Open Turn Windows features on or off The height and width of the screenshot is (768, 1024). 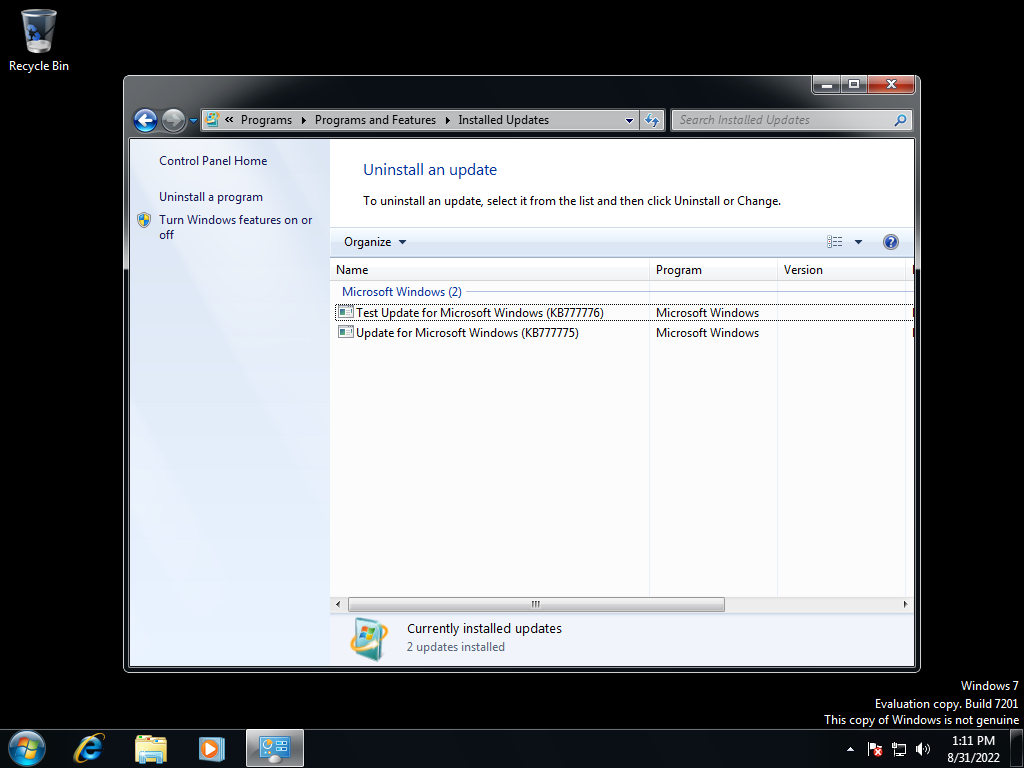click(x=236, y=227)
